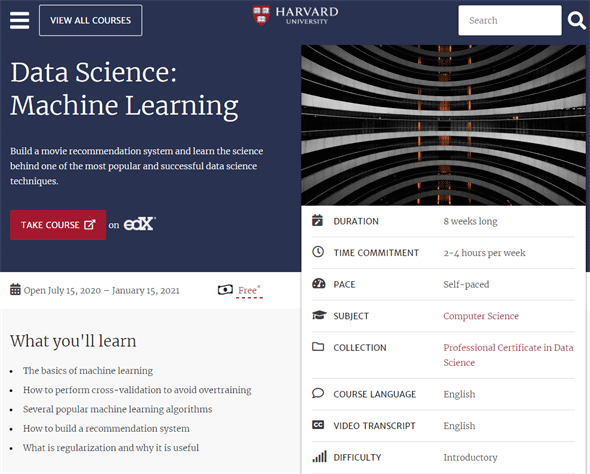Click the Course Language speech bubble icon
590x474 pixels.
point(318,393)
